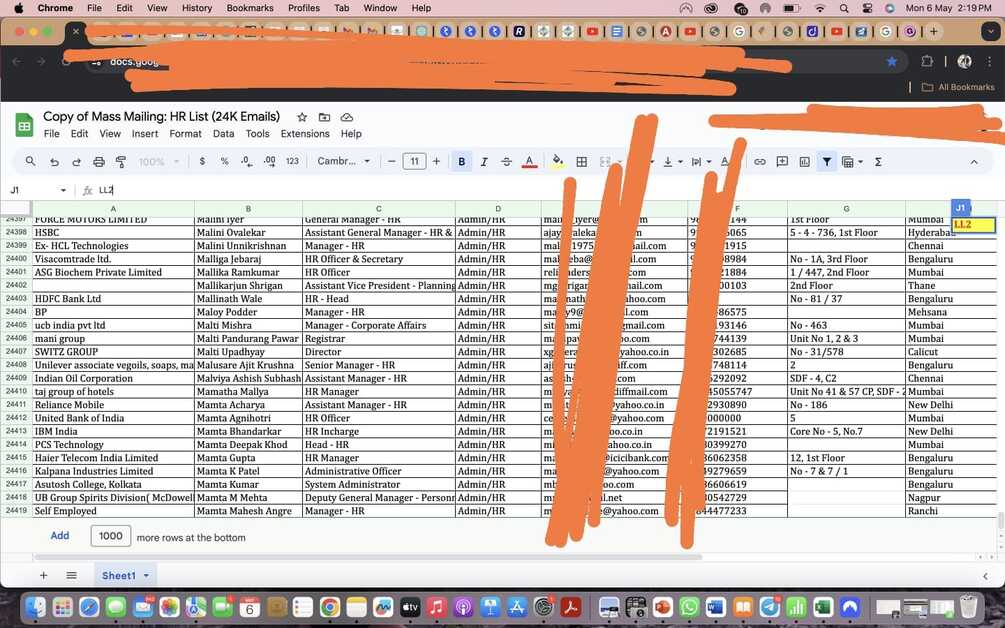Image resolution: width=1005 pixels, height=628 pixels.
Task: Insert link using chain icon
Action: coord(760,162)
